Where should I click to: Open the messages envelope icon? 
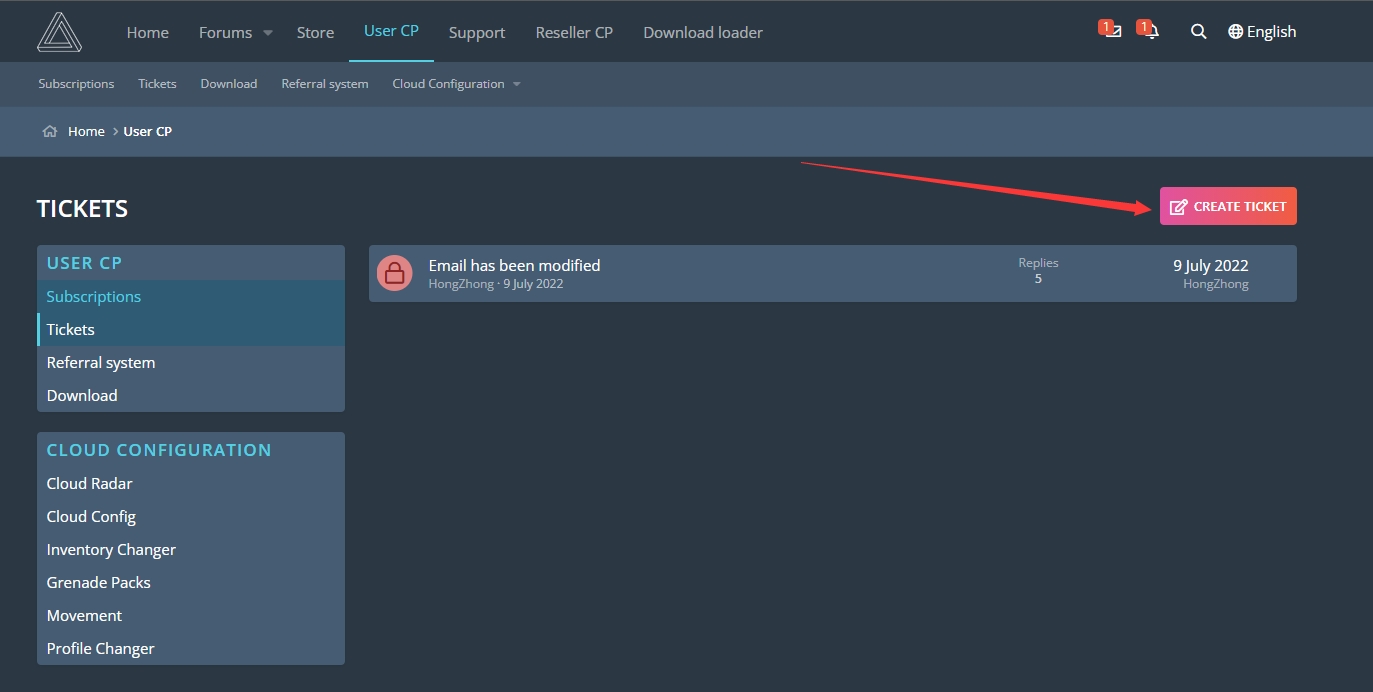1113,32
